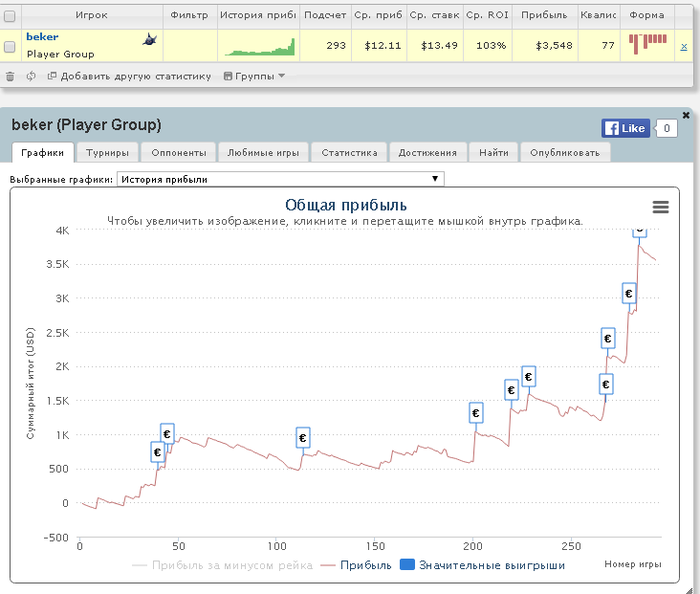Close the beker Player Group panel
Screen dimensions: 700x594
(x=686, y=115)
